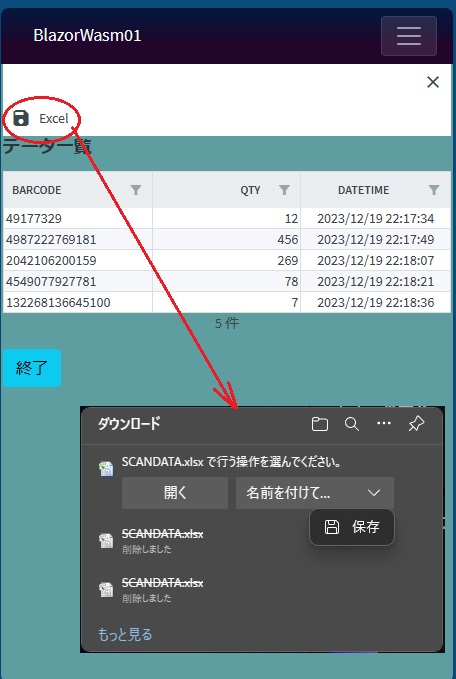Filter the DATETIME column
The width and height of the screenshot is (456, 679).
[x=433, y=190]
